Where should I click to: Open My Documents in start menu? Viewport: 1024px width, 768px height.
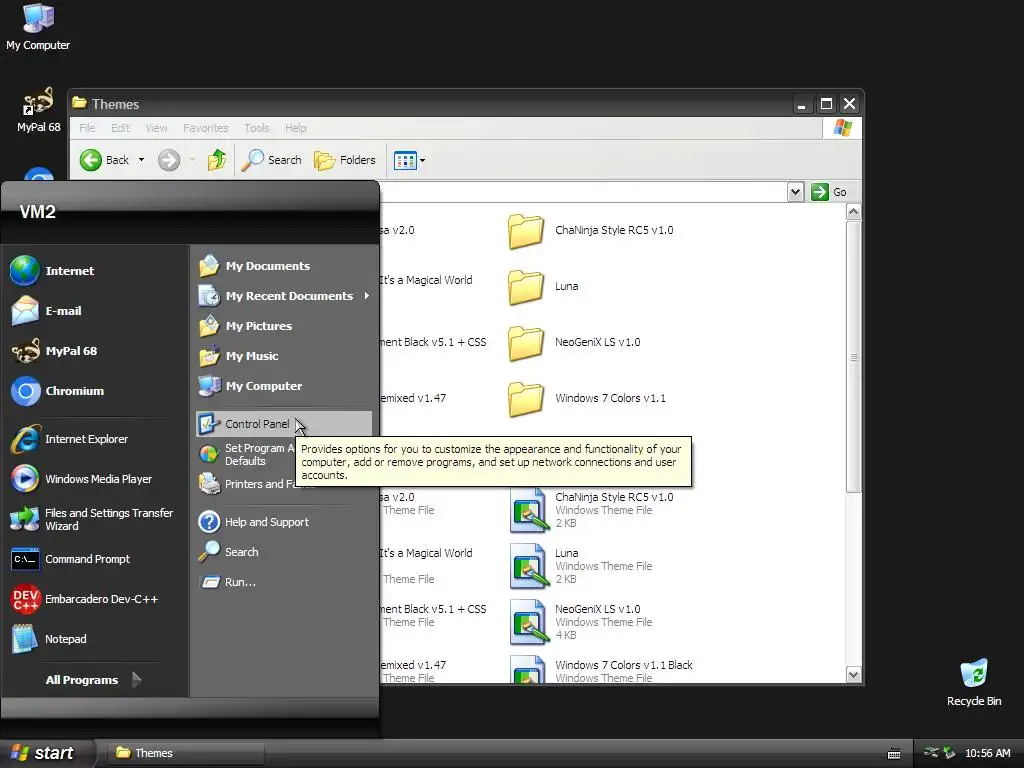click(x=284, y=266)
